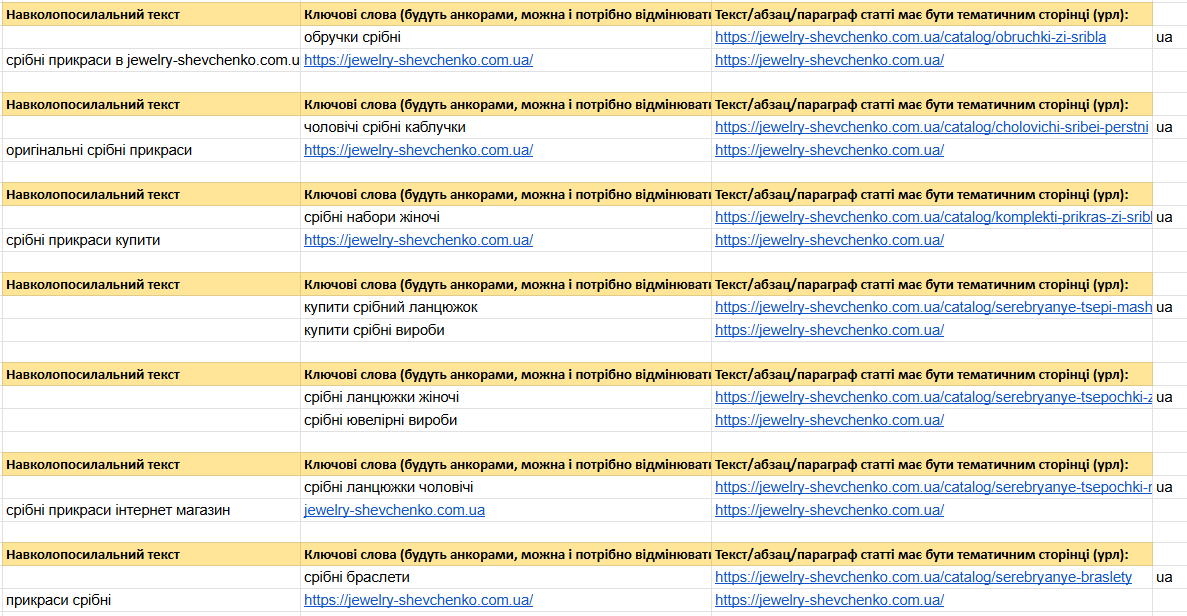Open the catalog link beside 'срібні ланцюжки жіночі'
This screenshot has height=616, width=1187.
pos(933,397)
